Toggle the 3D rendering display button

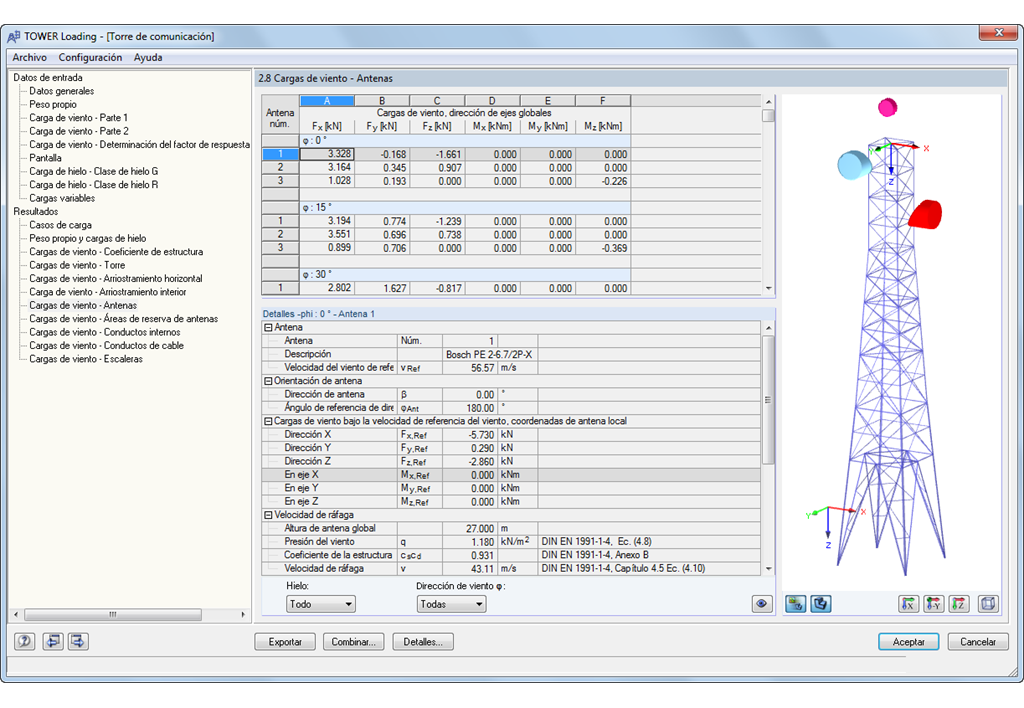click(x=820, y=604)
